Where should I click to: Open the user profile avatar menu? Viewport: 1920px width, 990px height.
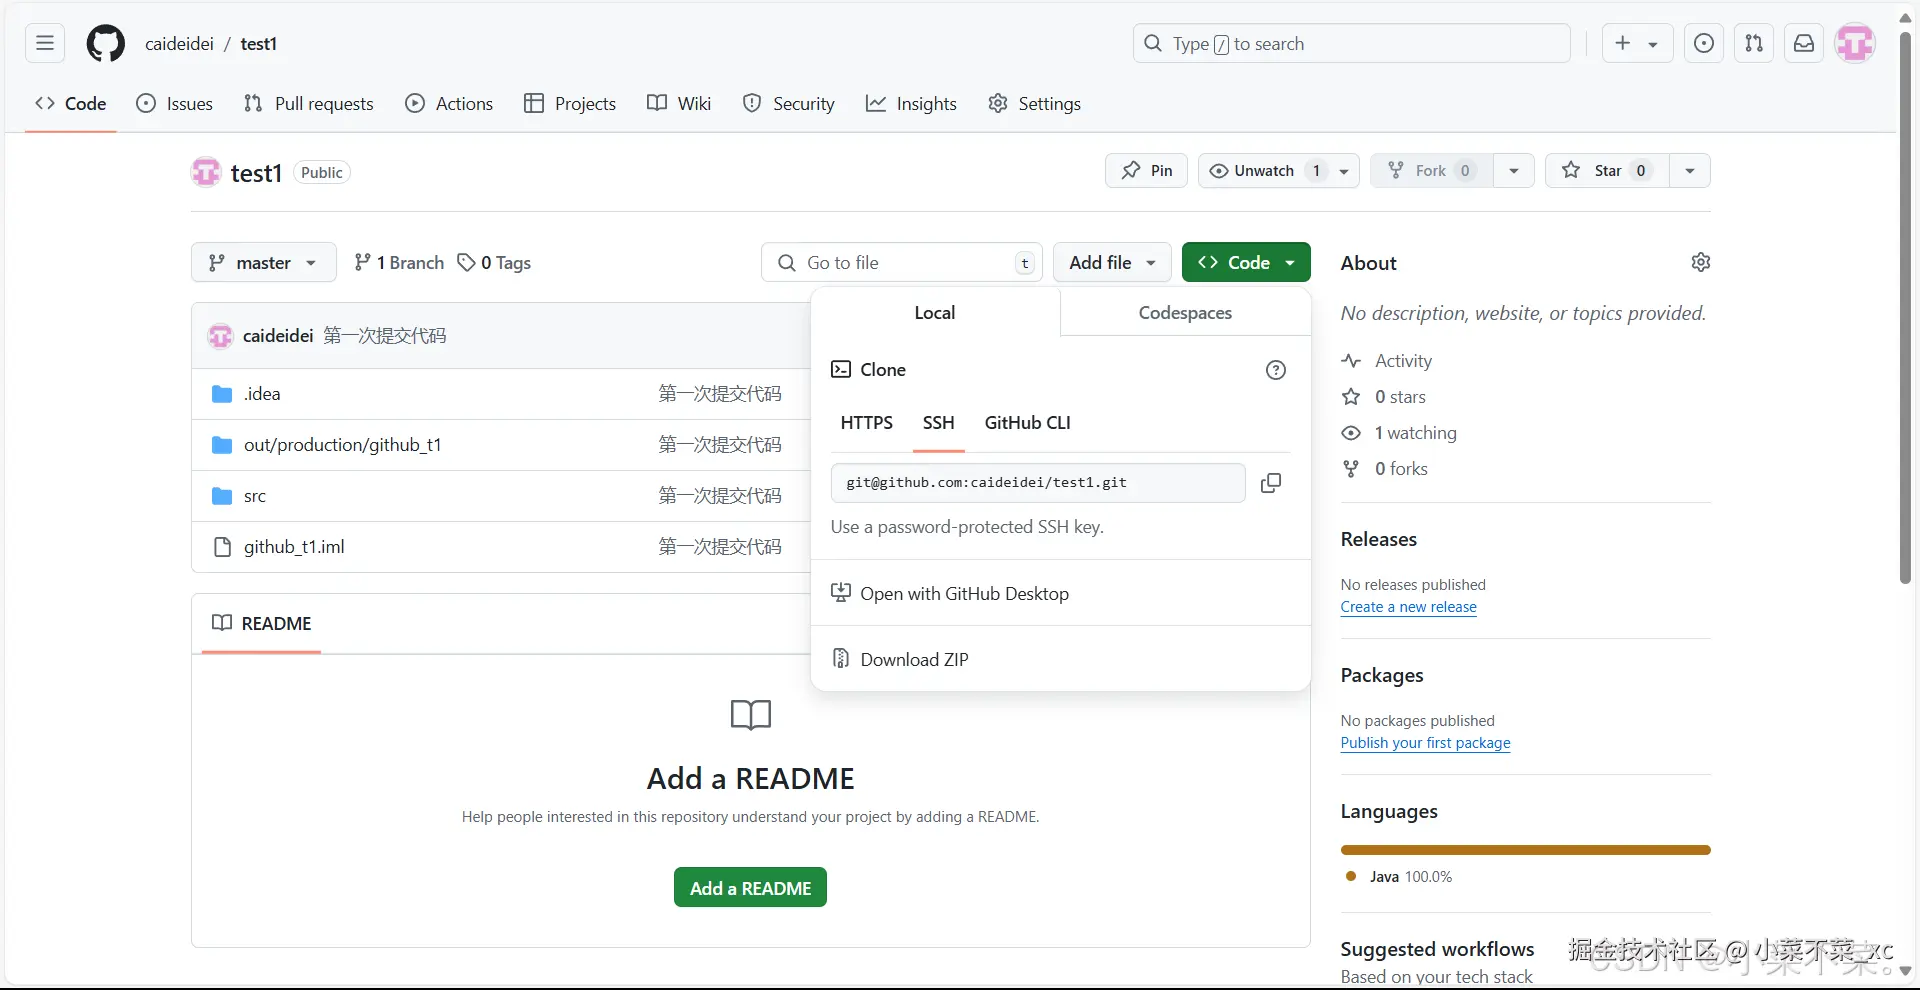tap(1855, 43)
